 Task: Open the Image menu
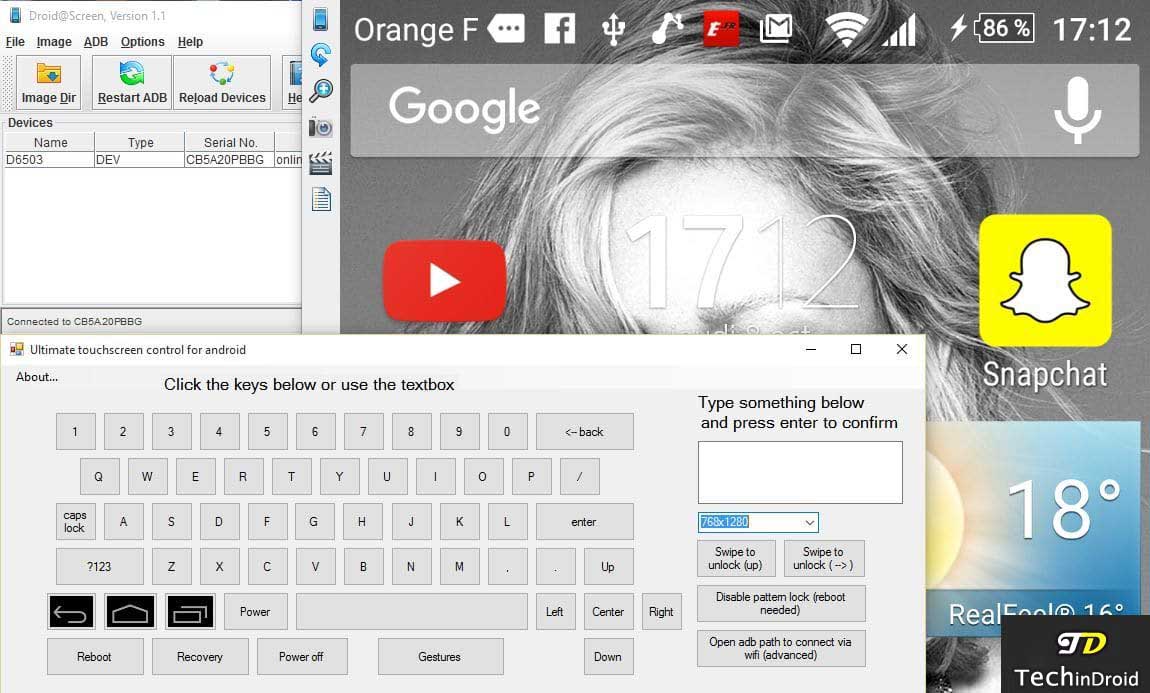point(54,42)
